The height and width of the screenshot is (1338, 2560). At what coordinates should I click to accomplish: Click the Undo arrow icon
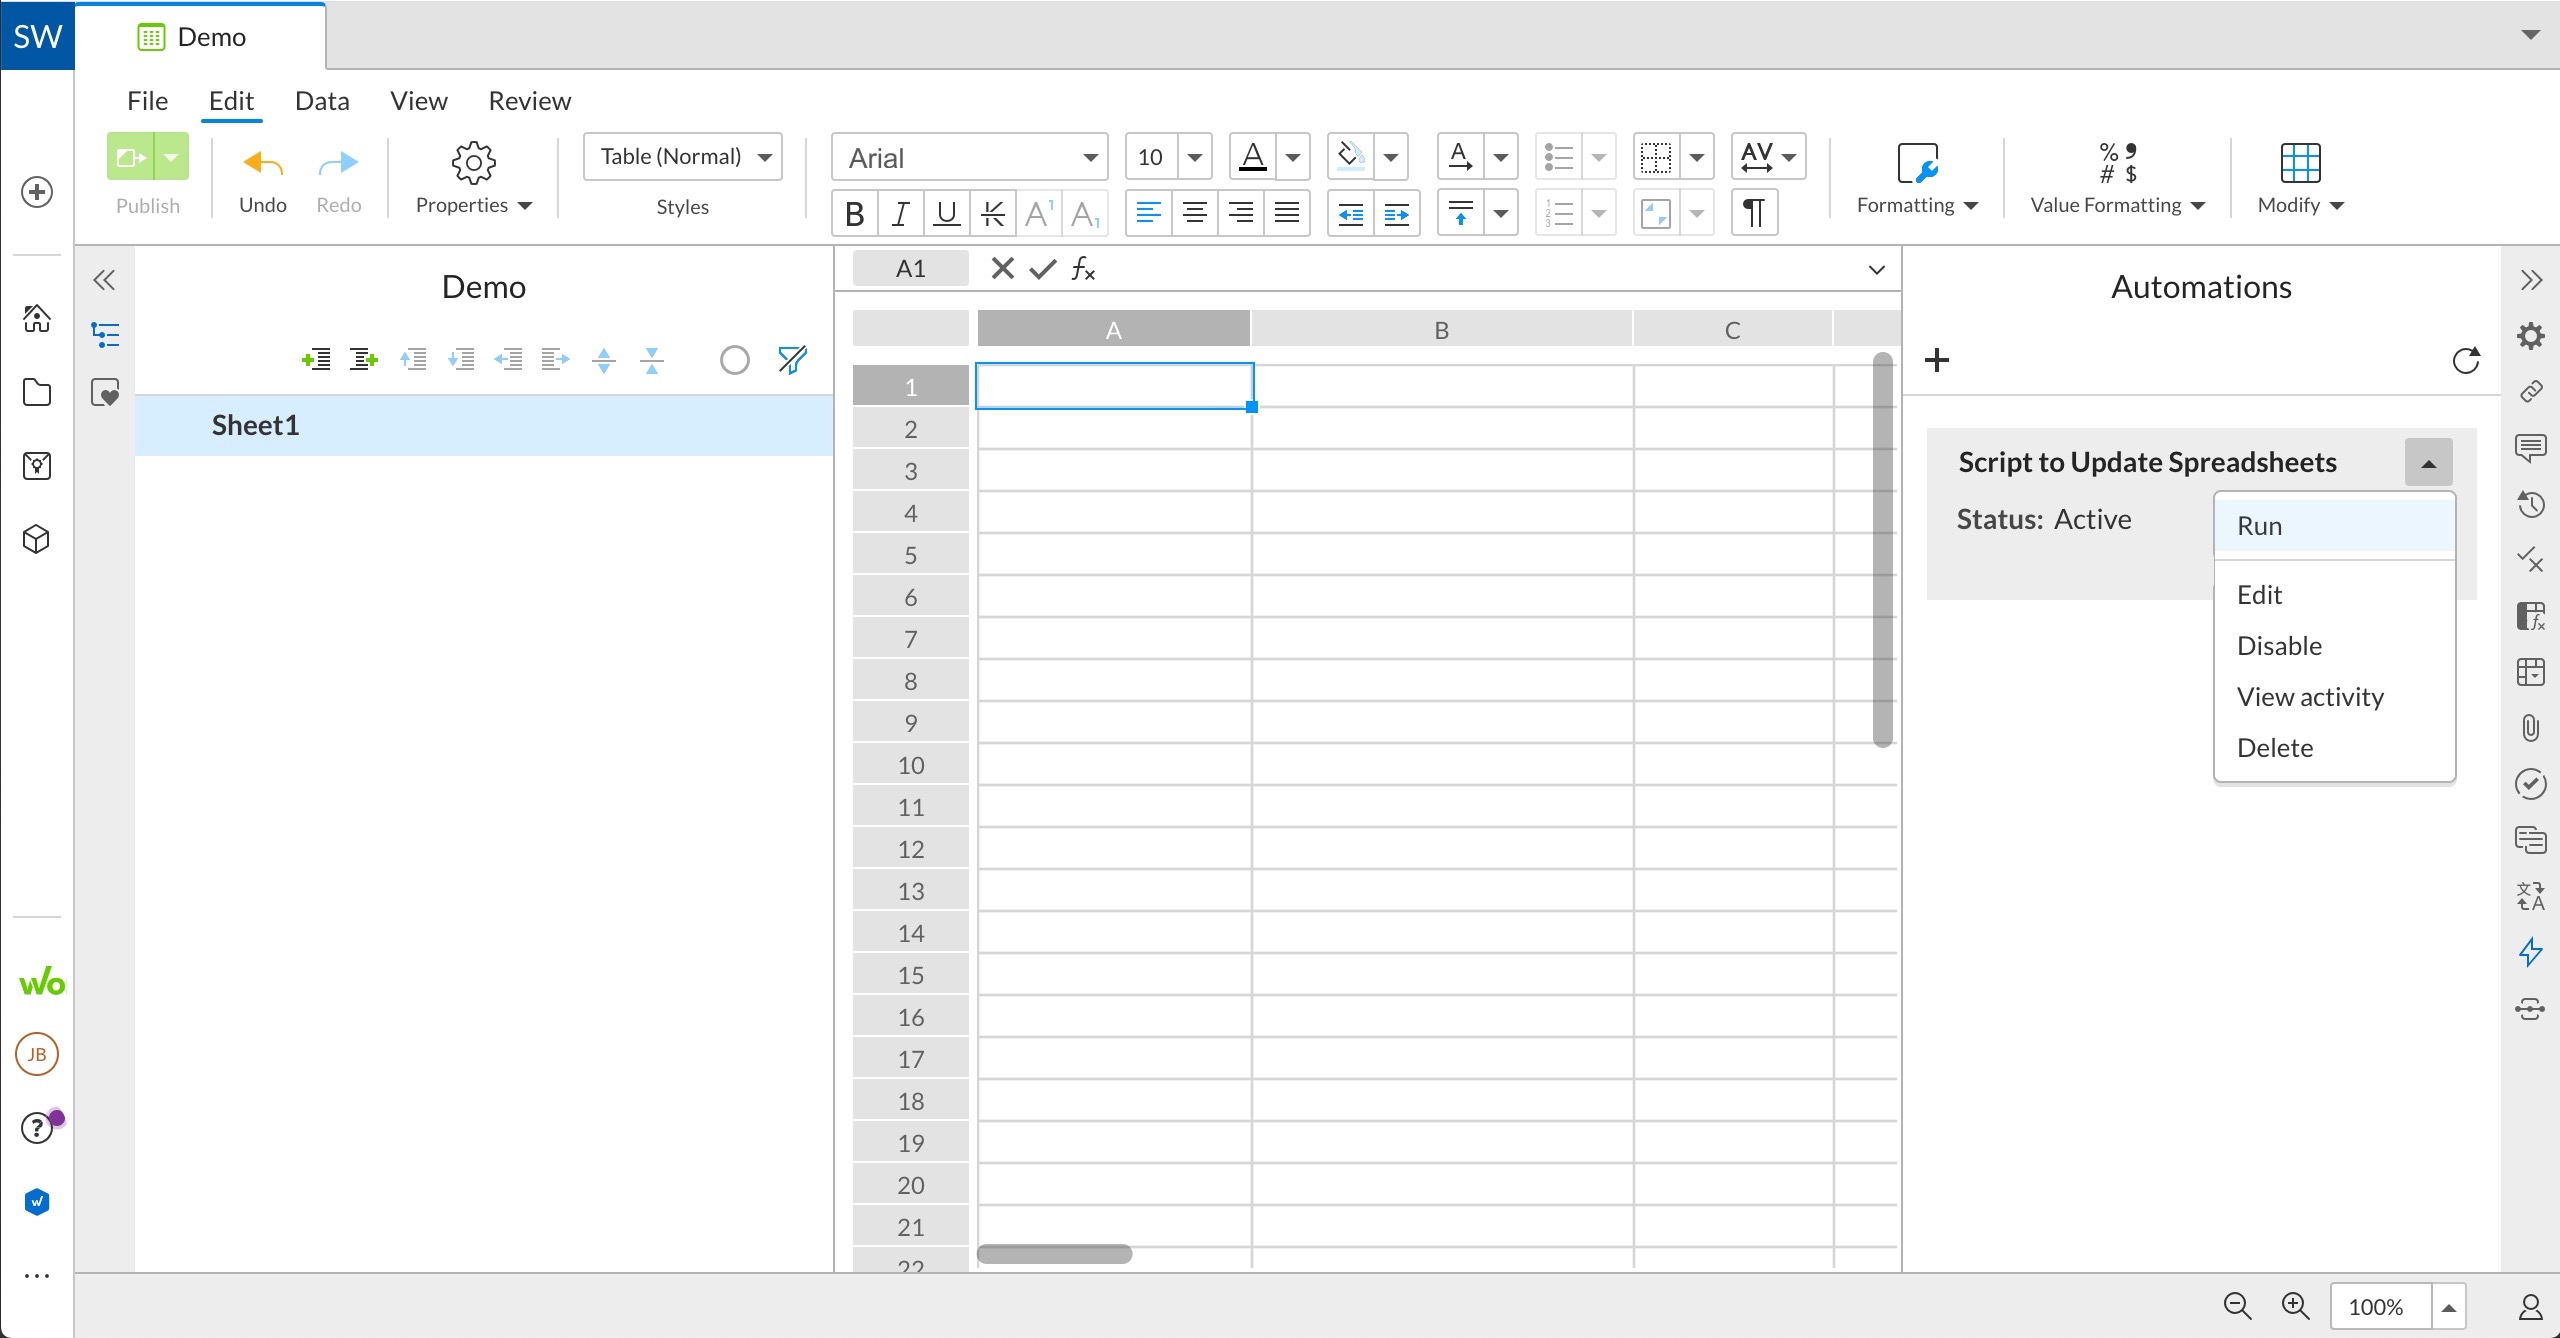point(263,162)
